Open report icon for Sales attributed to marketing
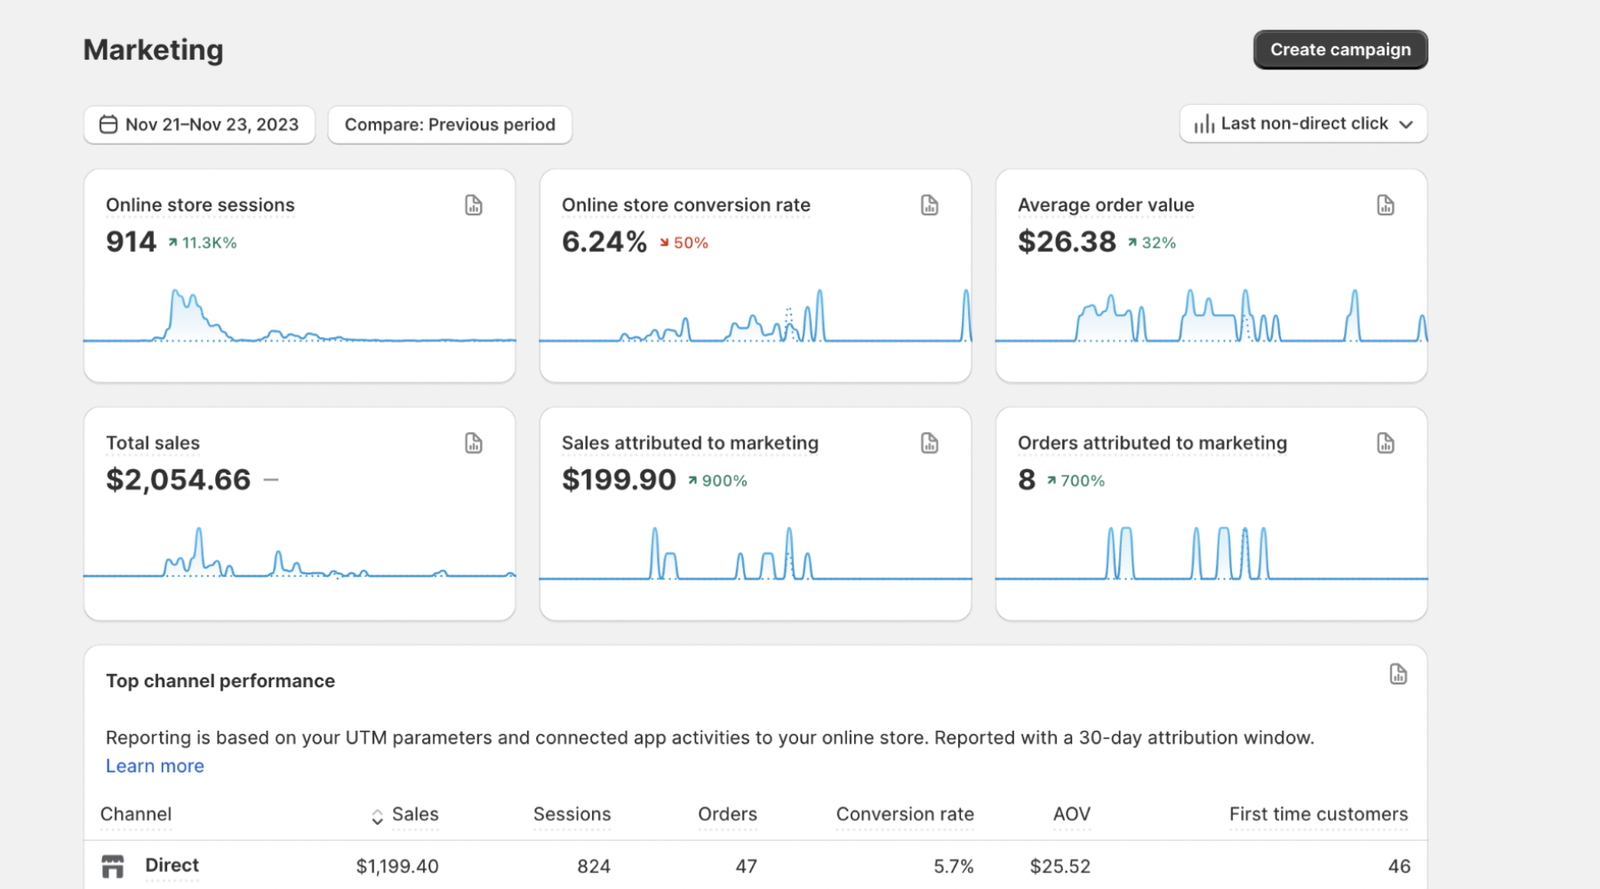The height and width of the screenshot is (889, 1600). [x=930, y=443]
